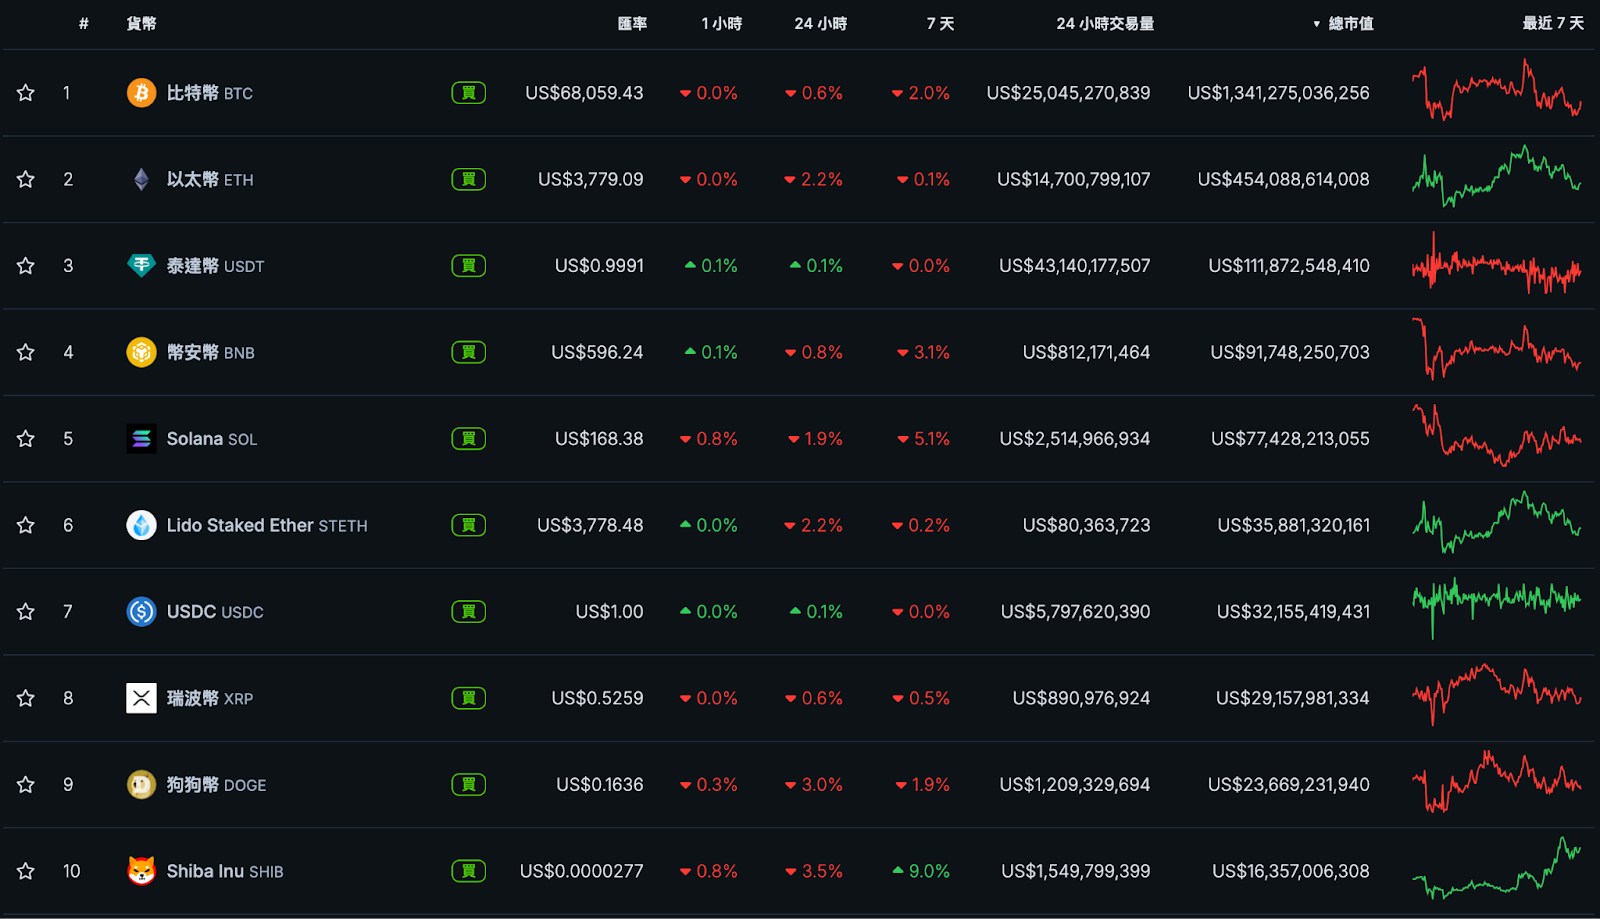This screenshot has width=1600, height=919.
Task: Click the Solana SOL coin logo
Action: click(x=141, y=439)
